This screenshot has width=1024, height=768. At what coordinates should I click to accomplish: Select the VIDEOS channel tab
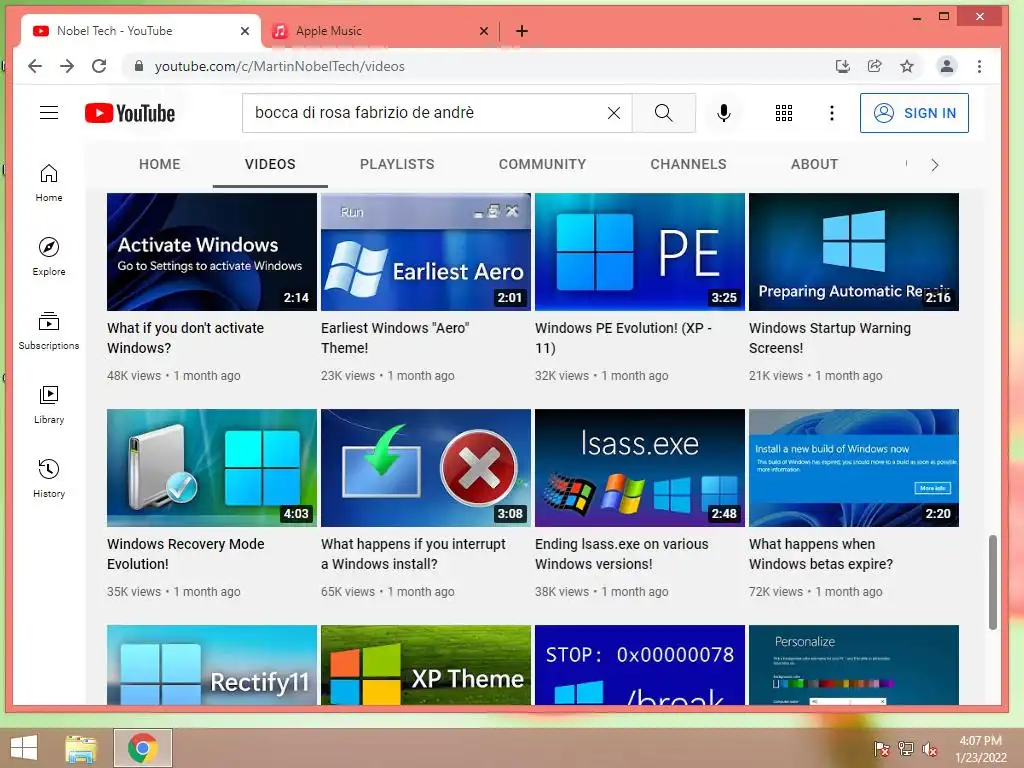pyautogui.click(x=270, y=165)
